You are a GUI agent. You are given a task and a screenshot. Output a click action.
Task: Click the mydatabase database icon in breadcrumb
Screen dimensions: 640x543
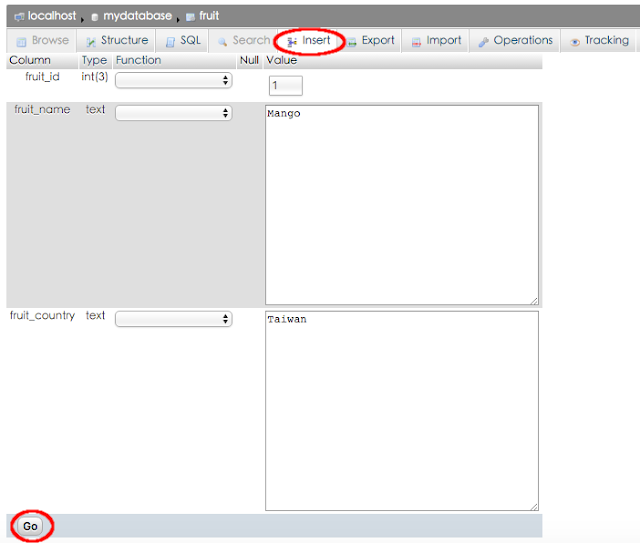tap(95, 17)
